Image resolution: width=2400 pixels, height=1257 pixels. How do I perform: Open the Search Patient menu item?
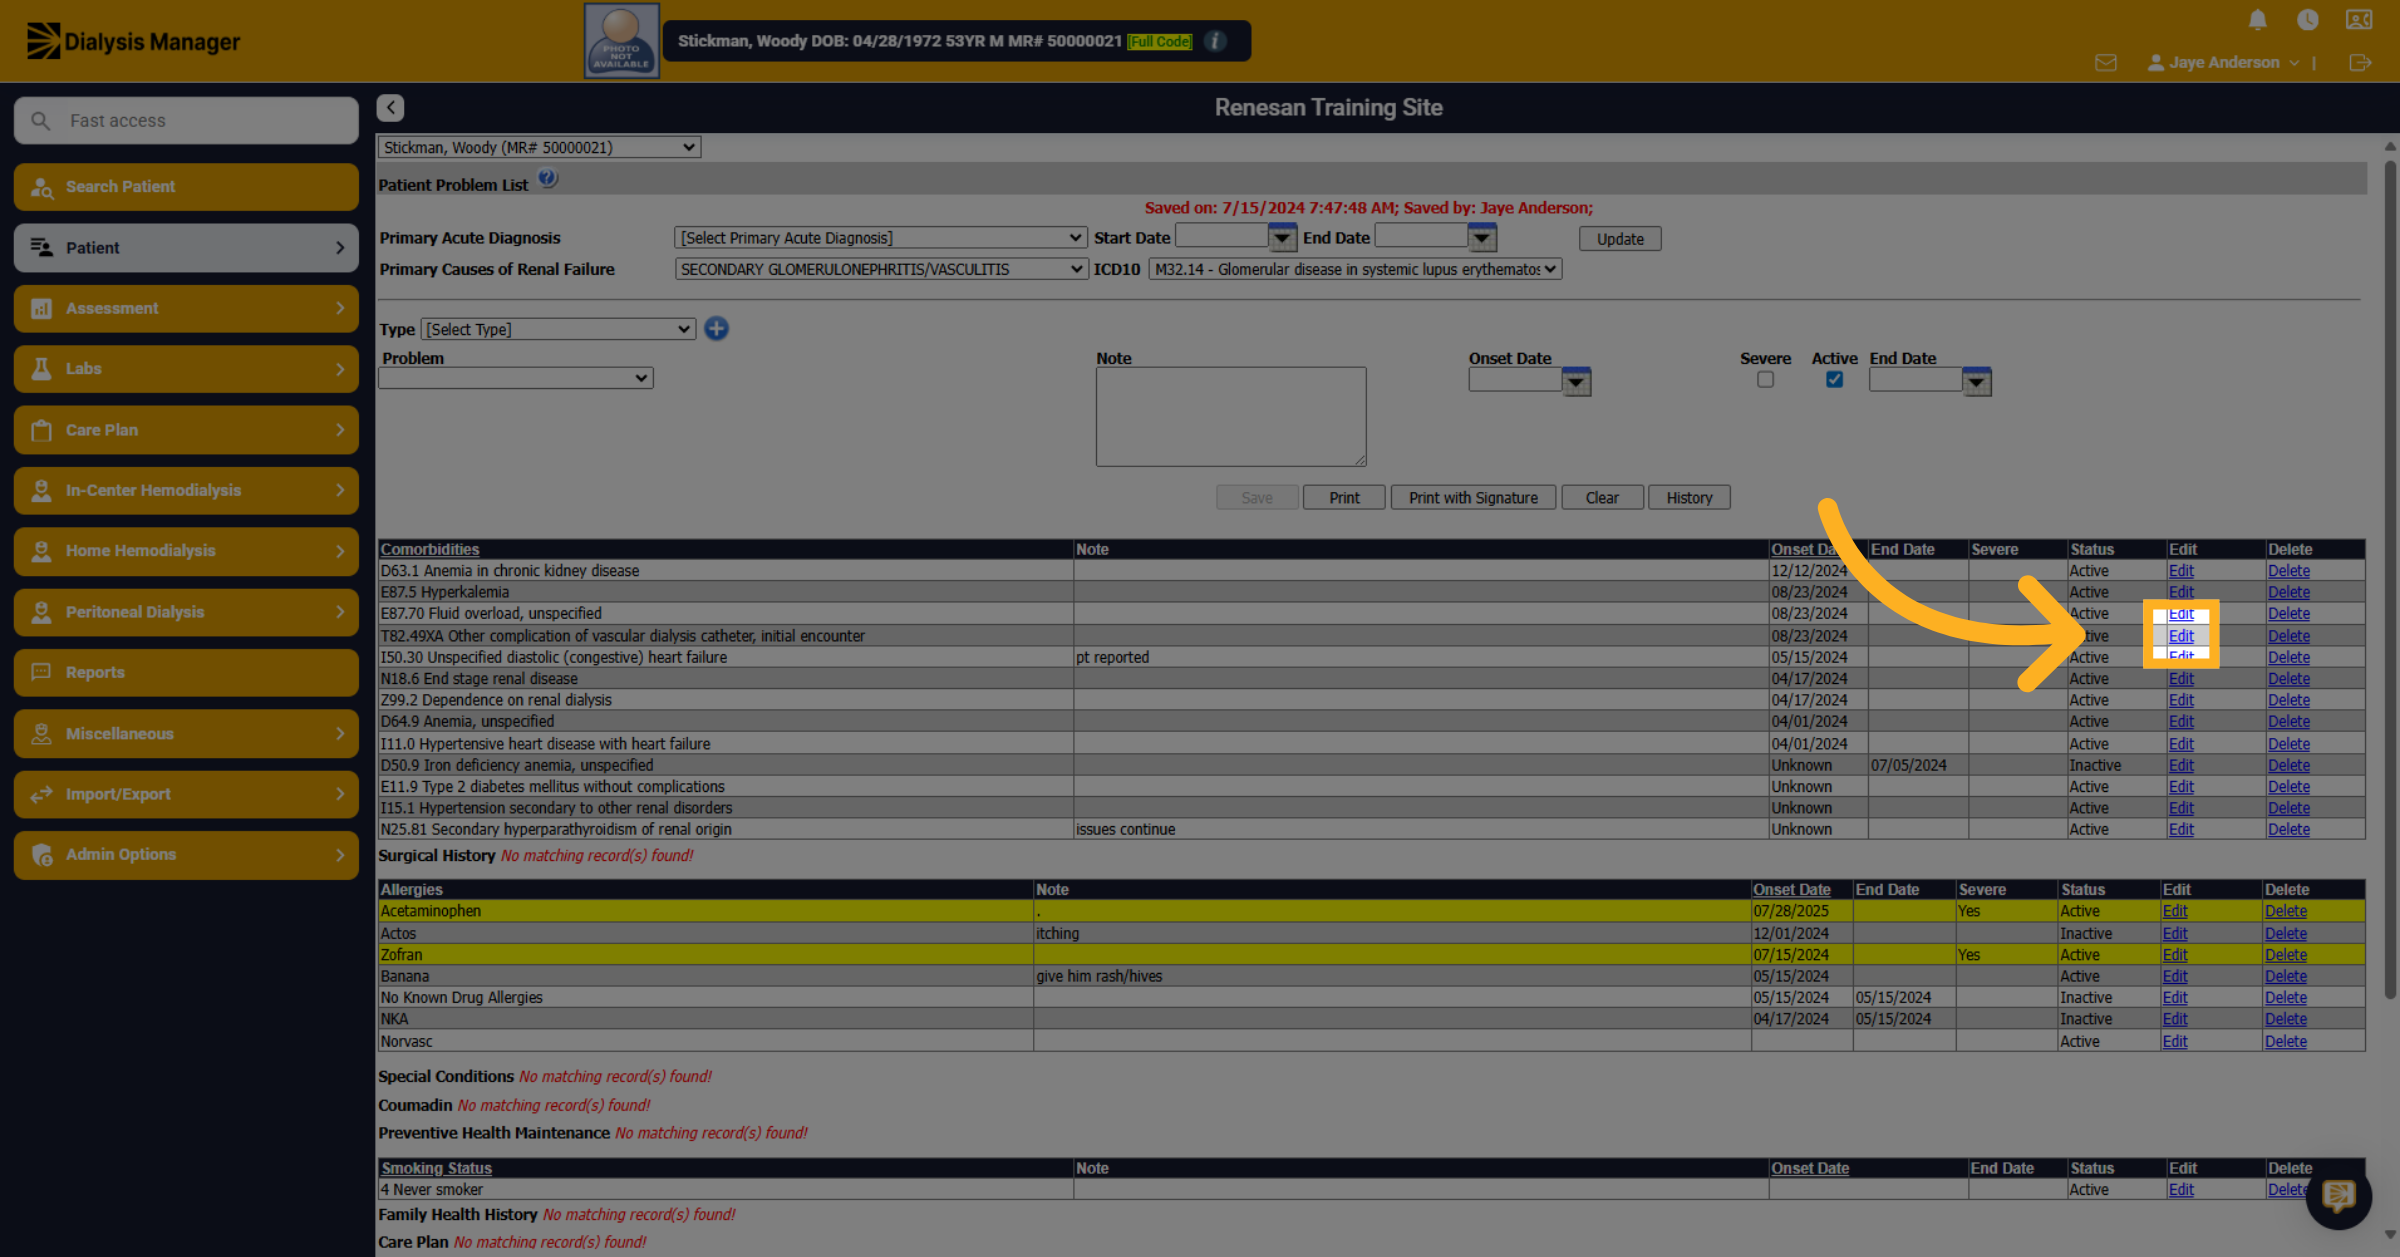click(x=186, y=187)
